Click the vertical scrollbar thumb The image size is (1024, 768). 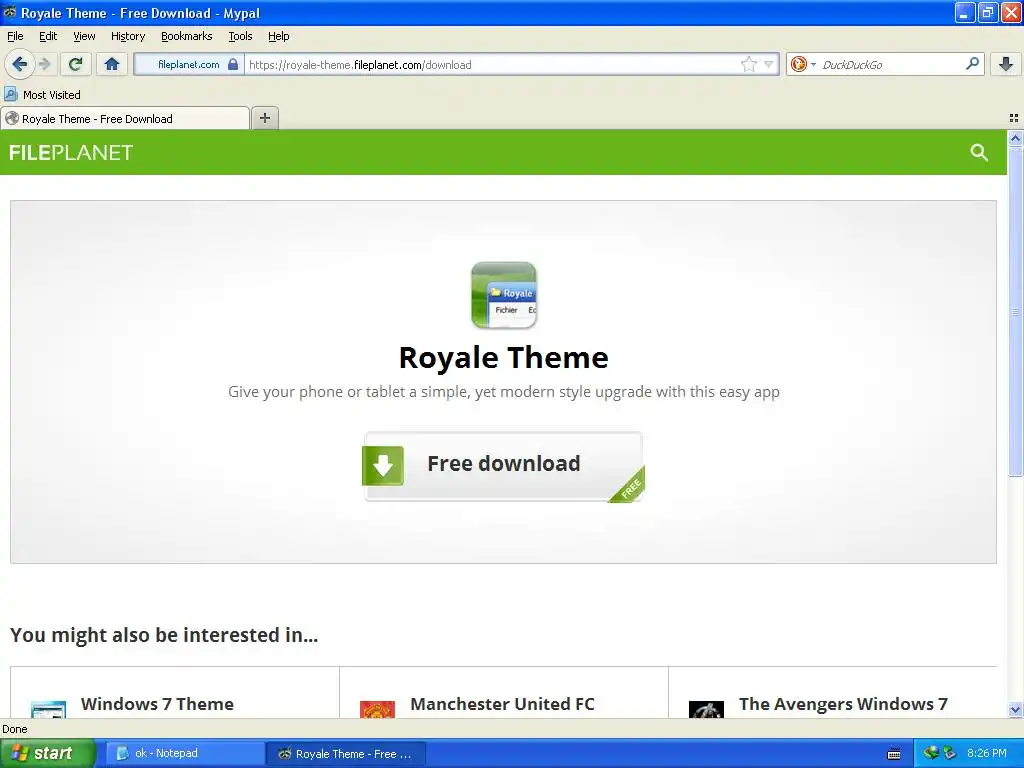point(1015,312)
